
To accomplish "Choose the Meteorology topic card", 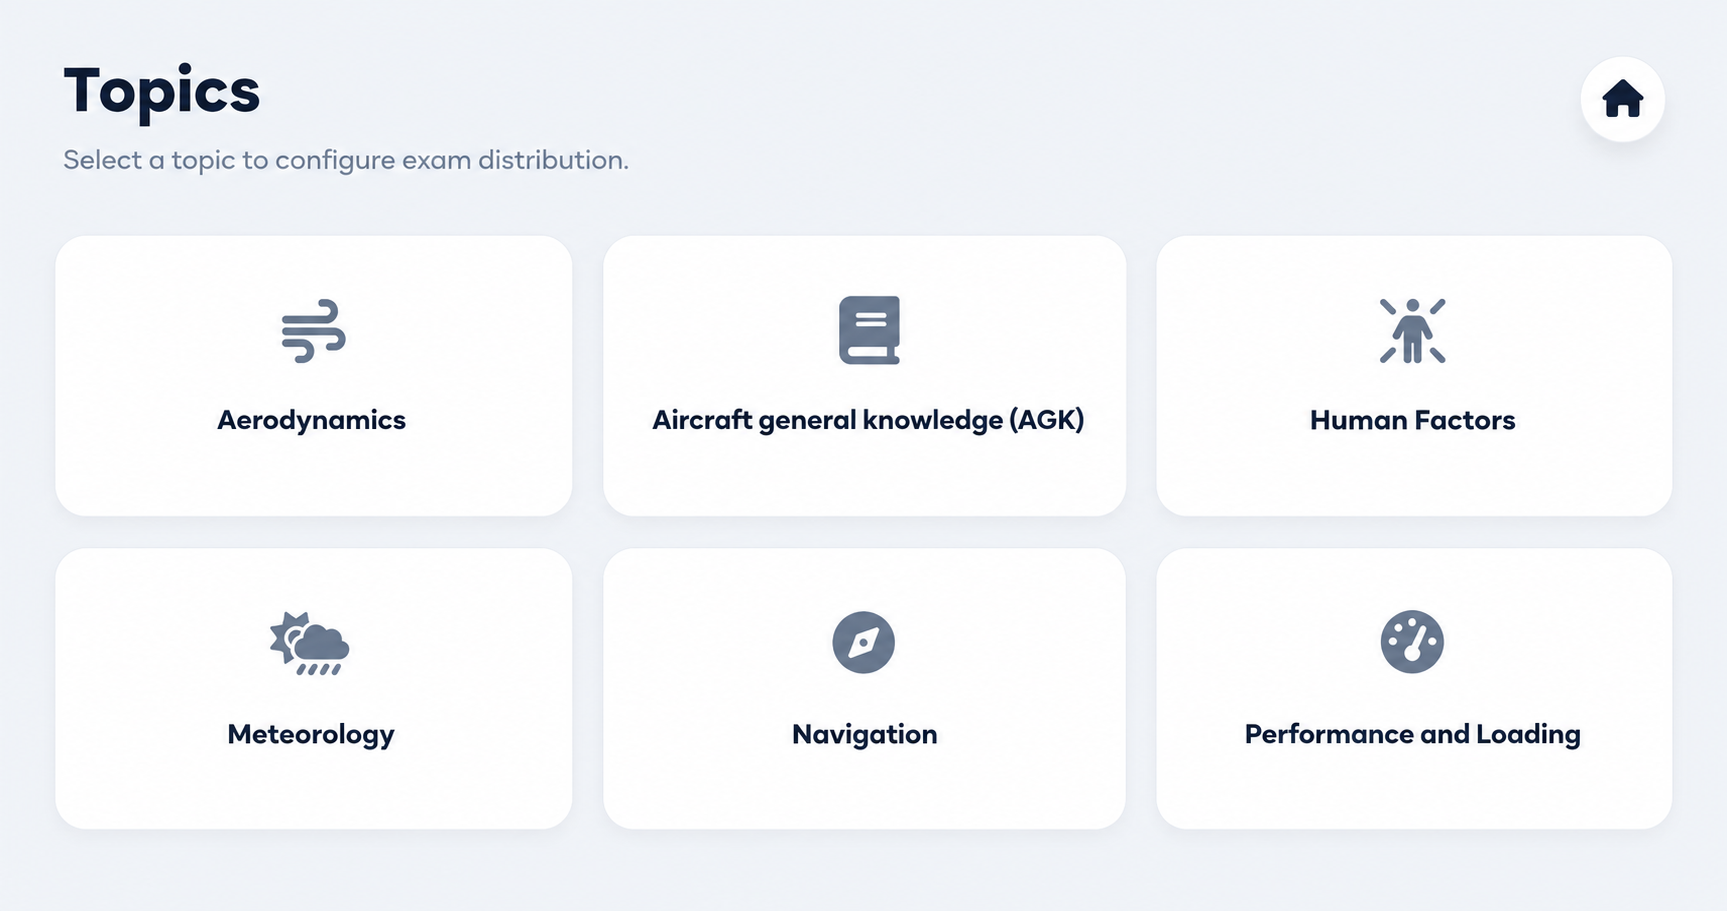I will click(x=314, y=688).
